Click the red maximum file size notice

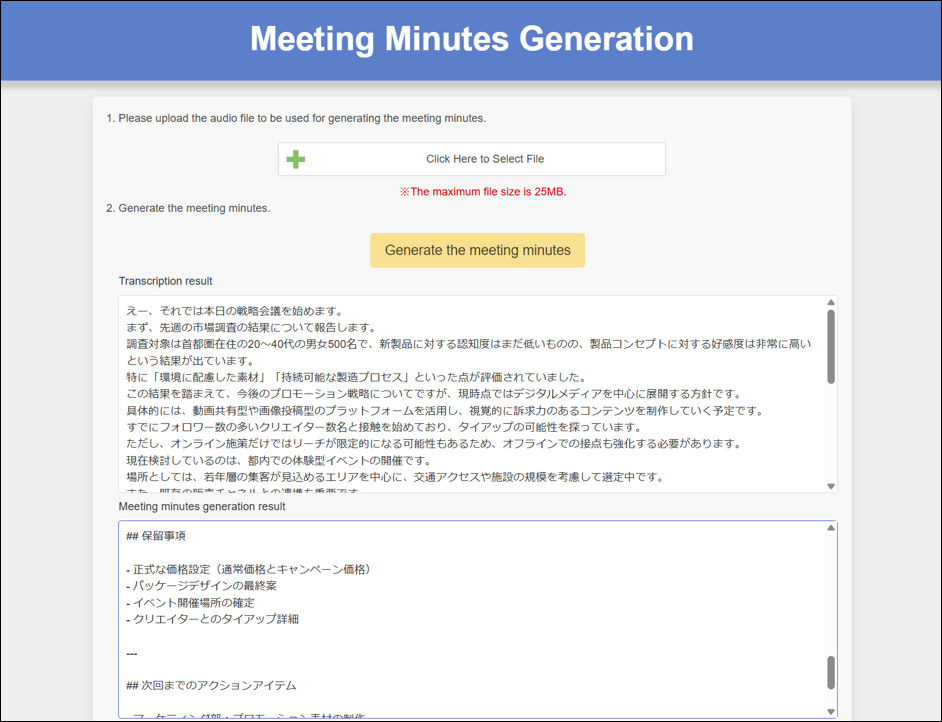coord(483,192)
